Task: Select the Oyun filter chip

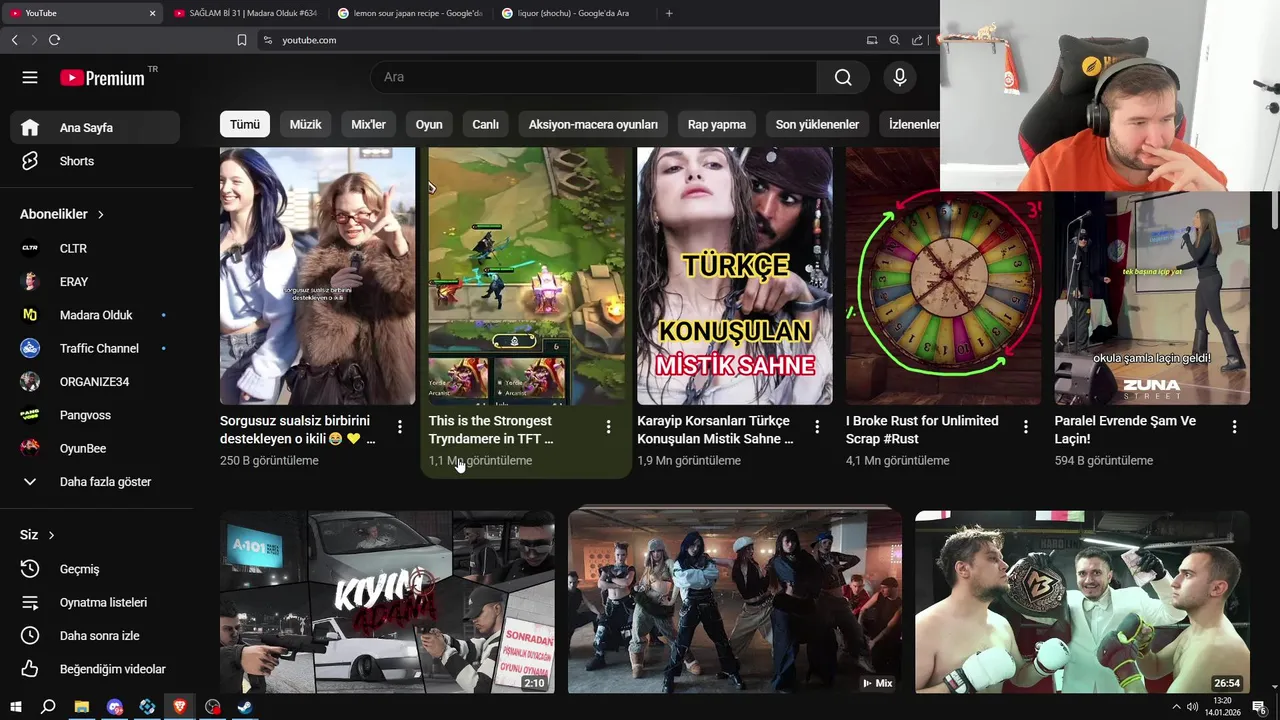Action: coord(429,124)
